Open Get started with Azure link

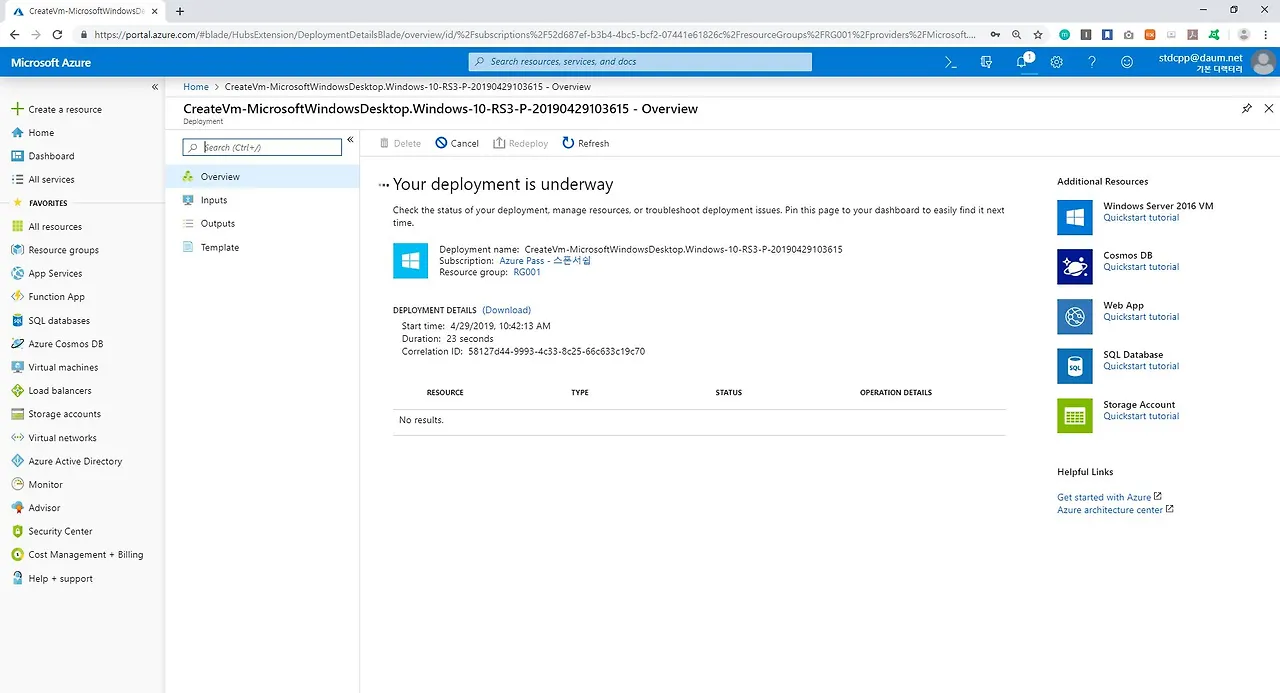tap(1104, 497)
